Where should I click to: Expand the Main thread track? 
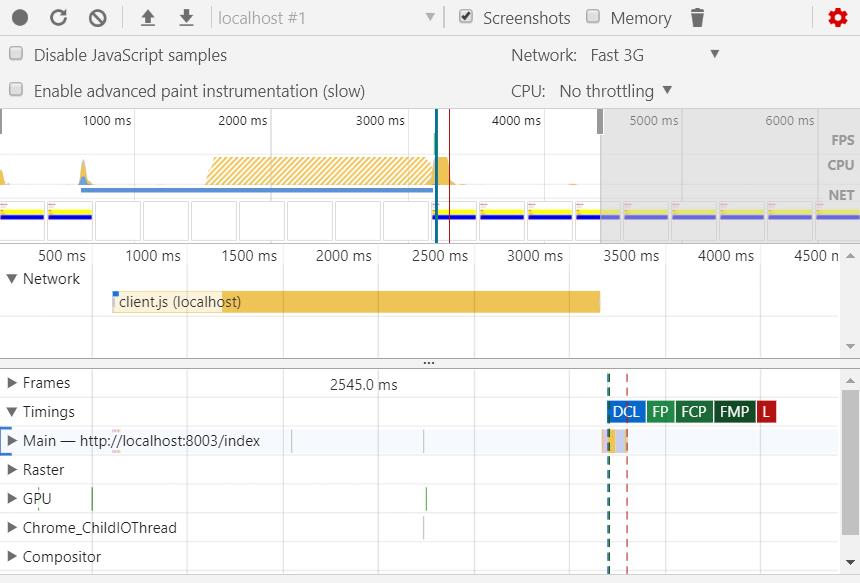click(x=13, y=441)
